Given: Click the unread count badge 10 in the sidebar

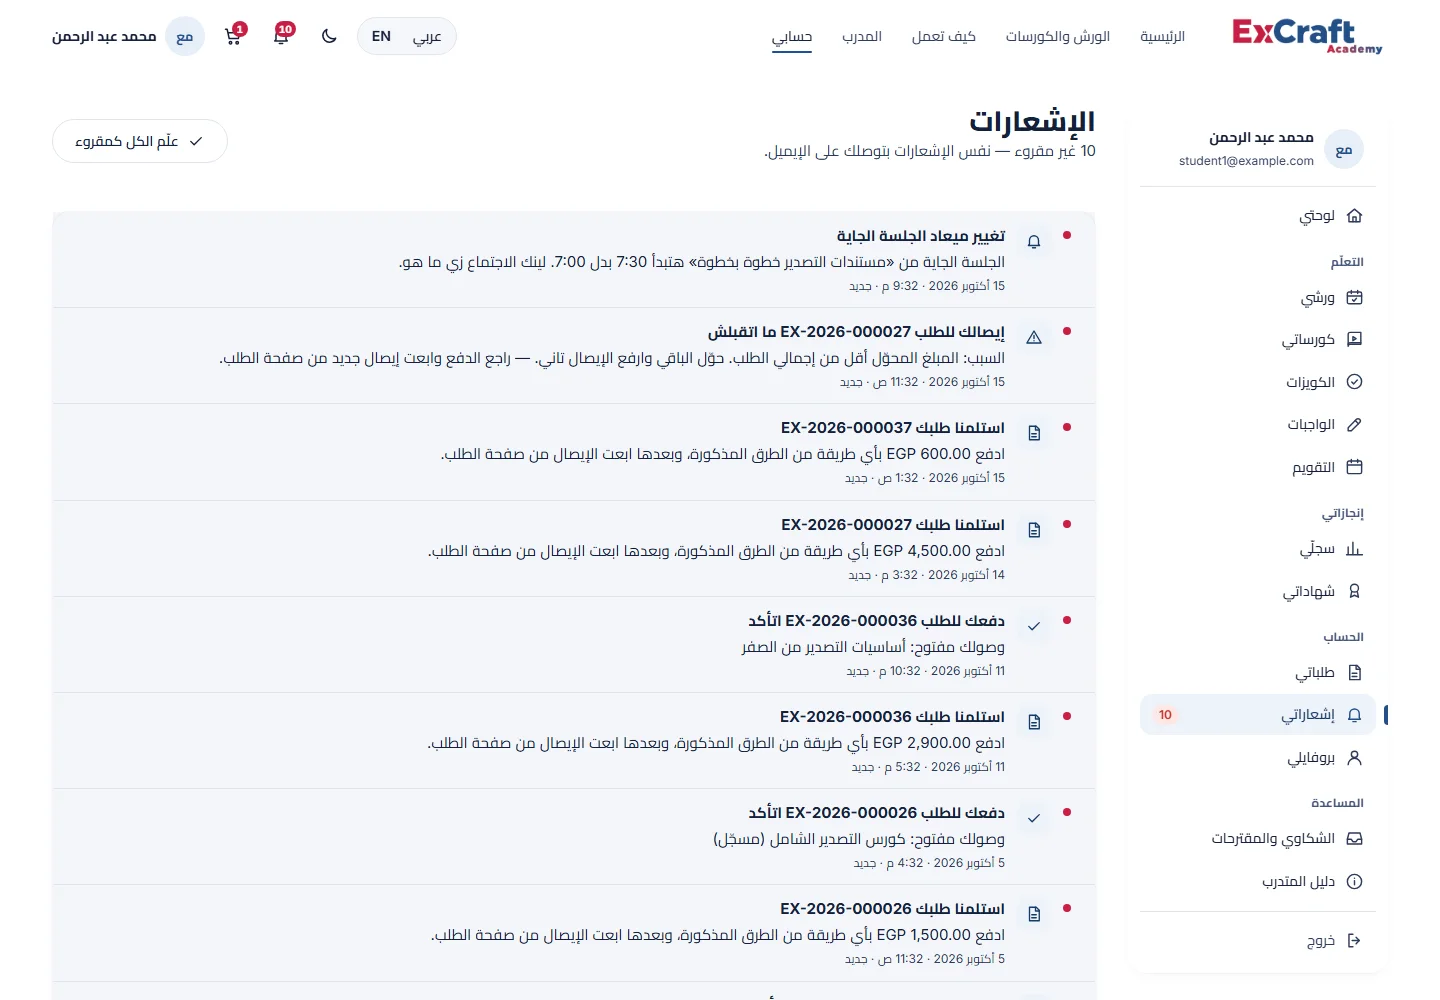Looking at the screenshot, I should coord(1165,714).
